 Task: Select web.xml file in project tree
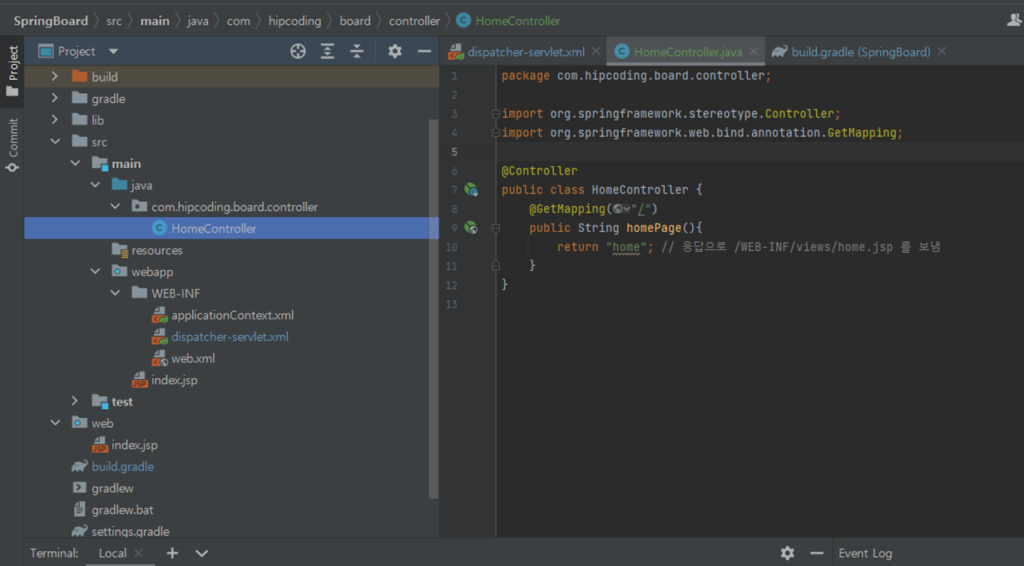coord(192,358)
